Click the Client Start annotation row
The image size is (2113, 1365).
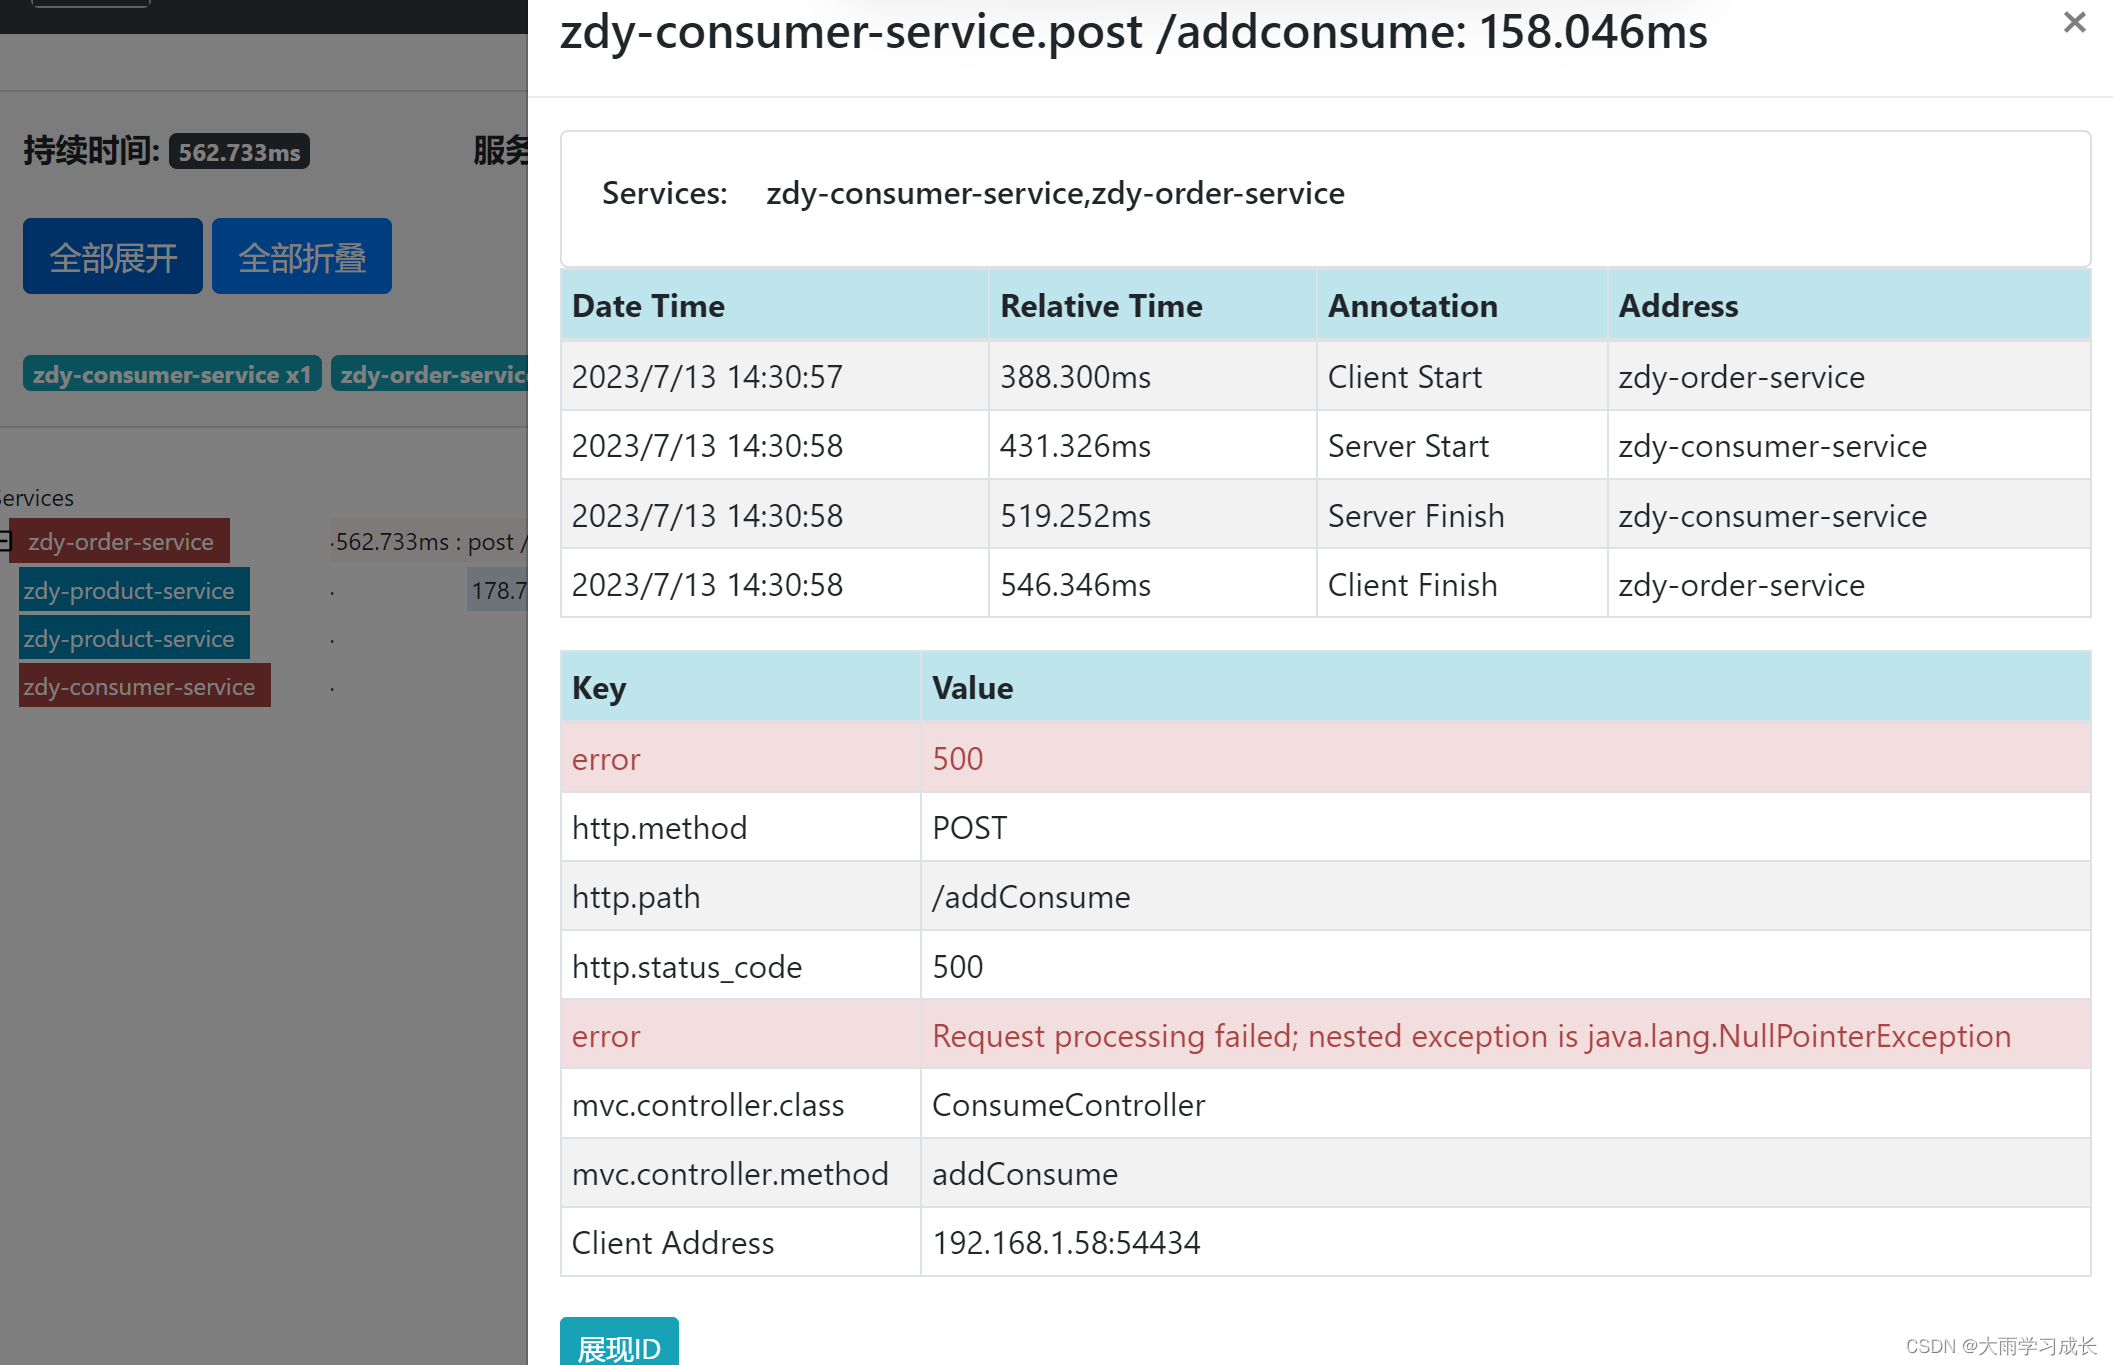click(1404, 377)
